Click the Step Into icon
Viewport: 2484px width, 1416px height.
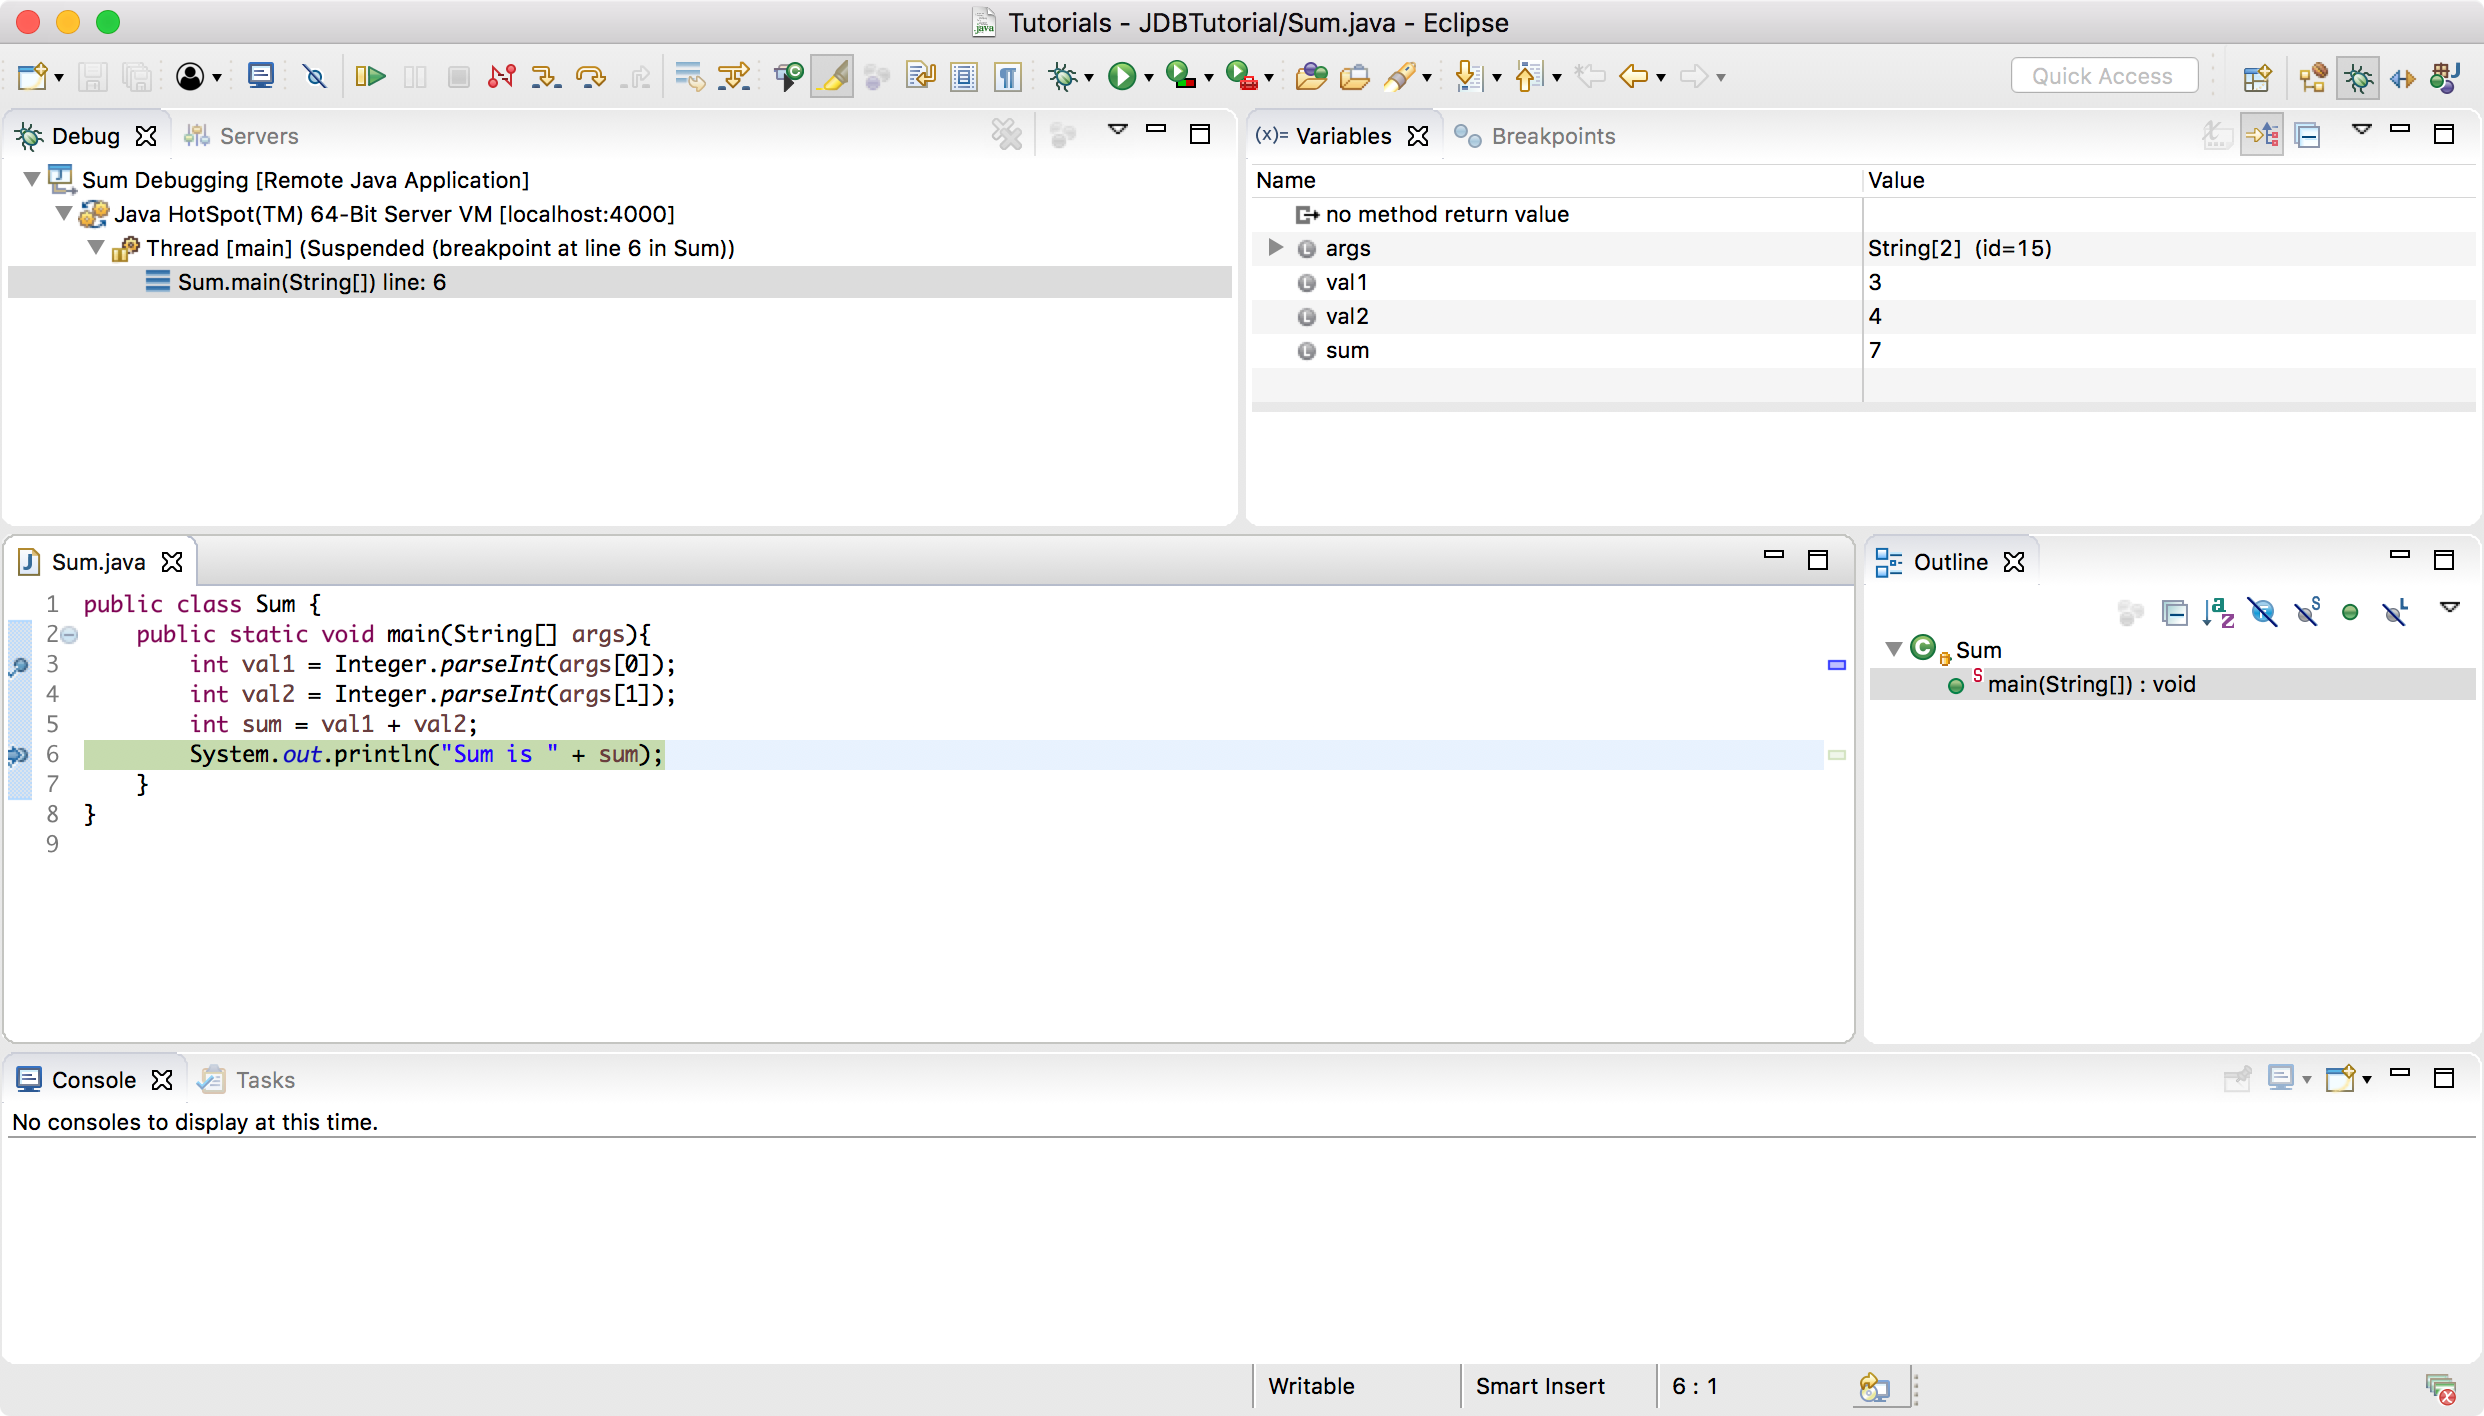point(546,76)
